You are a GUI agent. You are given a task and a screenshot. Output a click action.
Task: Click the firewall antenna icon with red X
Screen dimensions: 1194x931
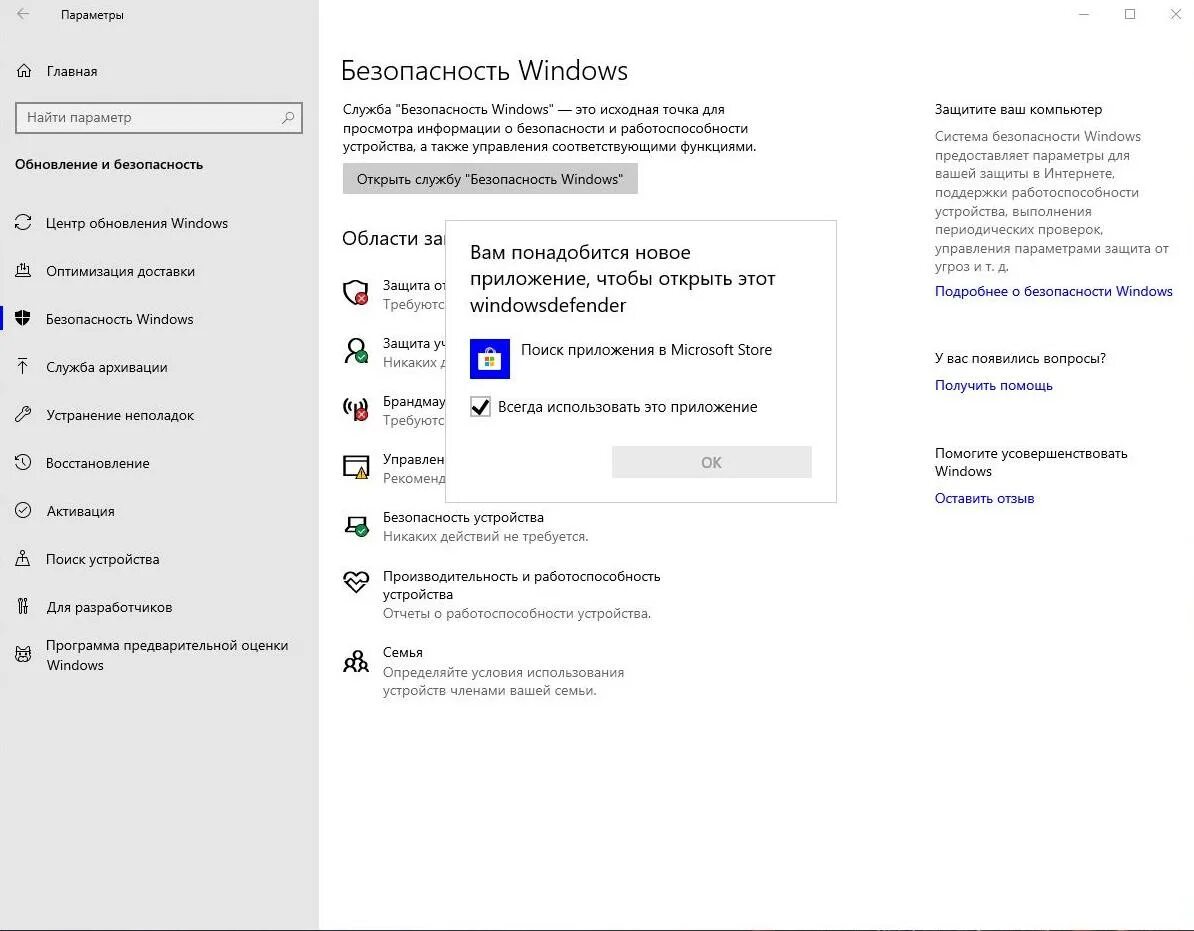[x=356, y=409]
